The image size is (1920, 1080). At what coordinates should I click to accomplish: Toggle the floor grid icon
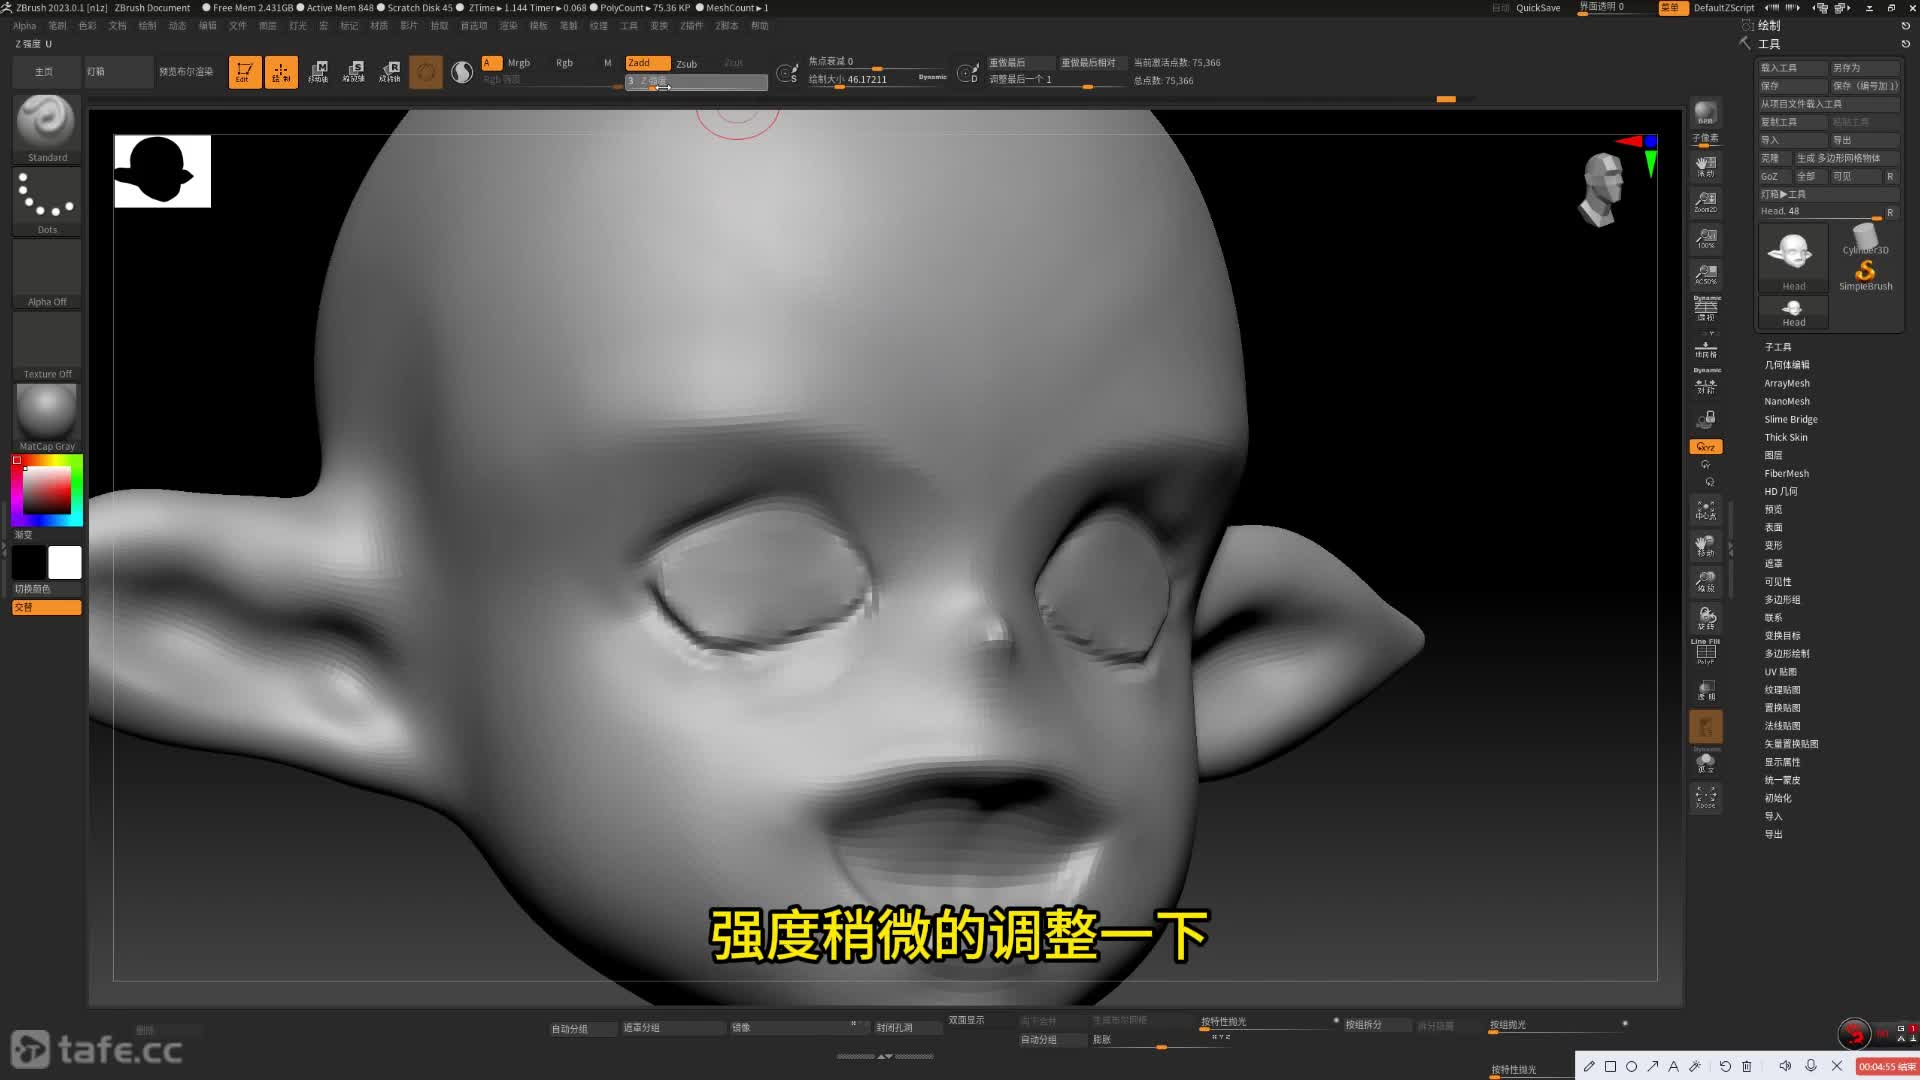[1706, 346]
